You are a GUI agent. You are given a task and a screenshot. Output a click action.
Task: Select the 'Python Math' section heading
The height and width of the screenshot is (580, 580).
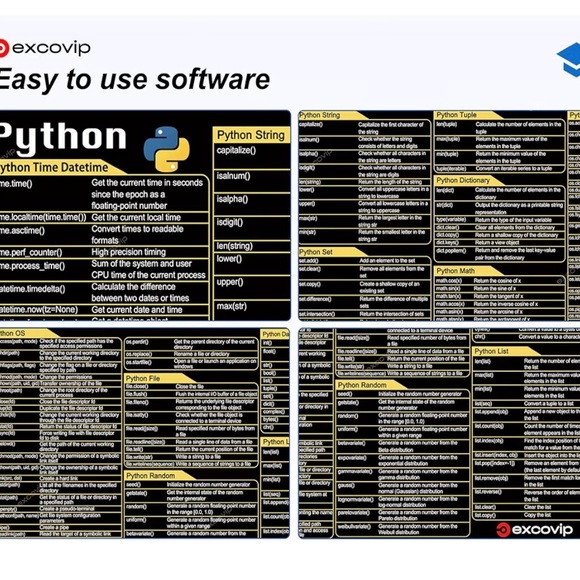point(456,271)
